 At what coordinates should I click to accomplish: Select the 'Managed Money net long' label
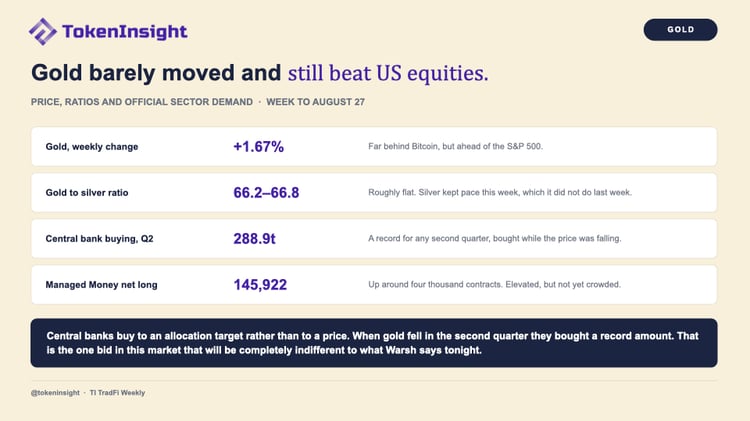pyautogui.click(x=101, y=285)
